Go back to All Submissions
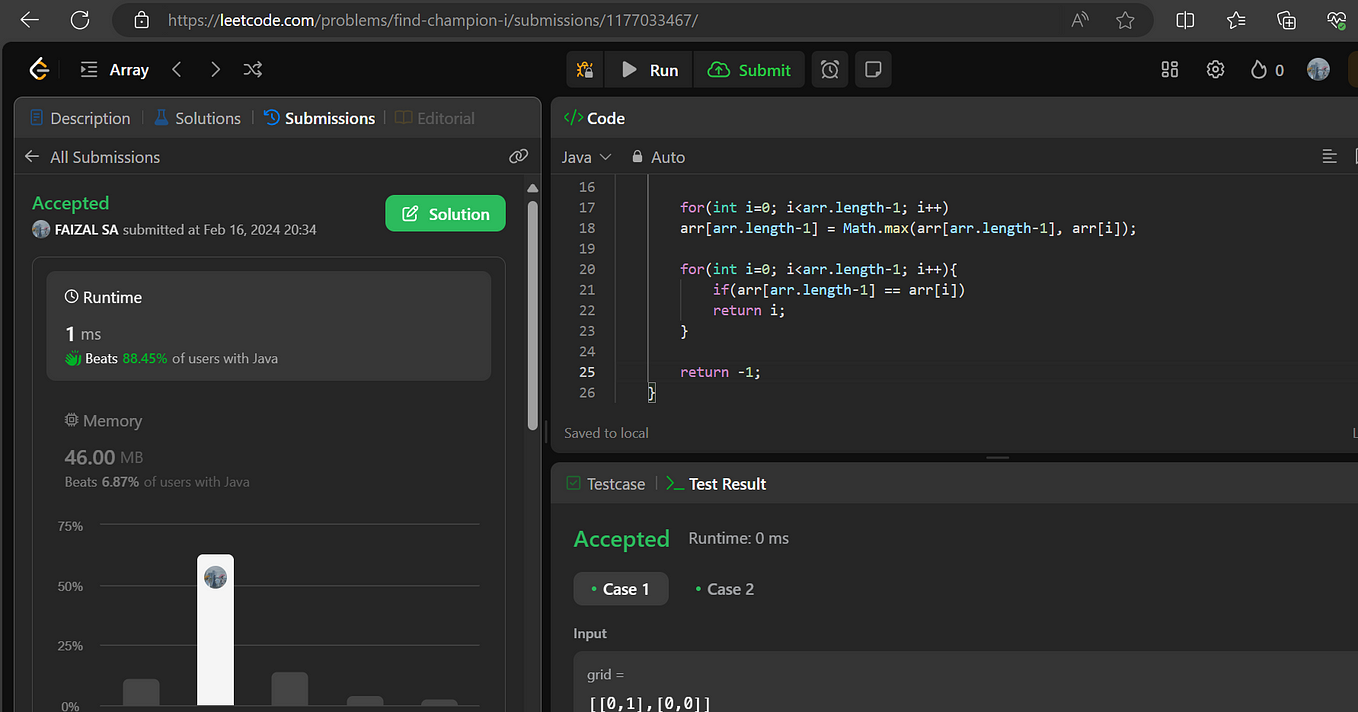The image size is (1358, 712). click(92, 157)
